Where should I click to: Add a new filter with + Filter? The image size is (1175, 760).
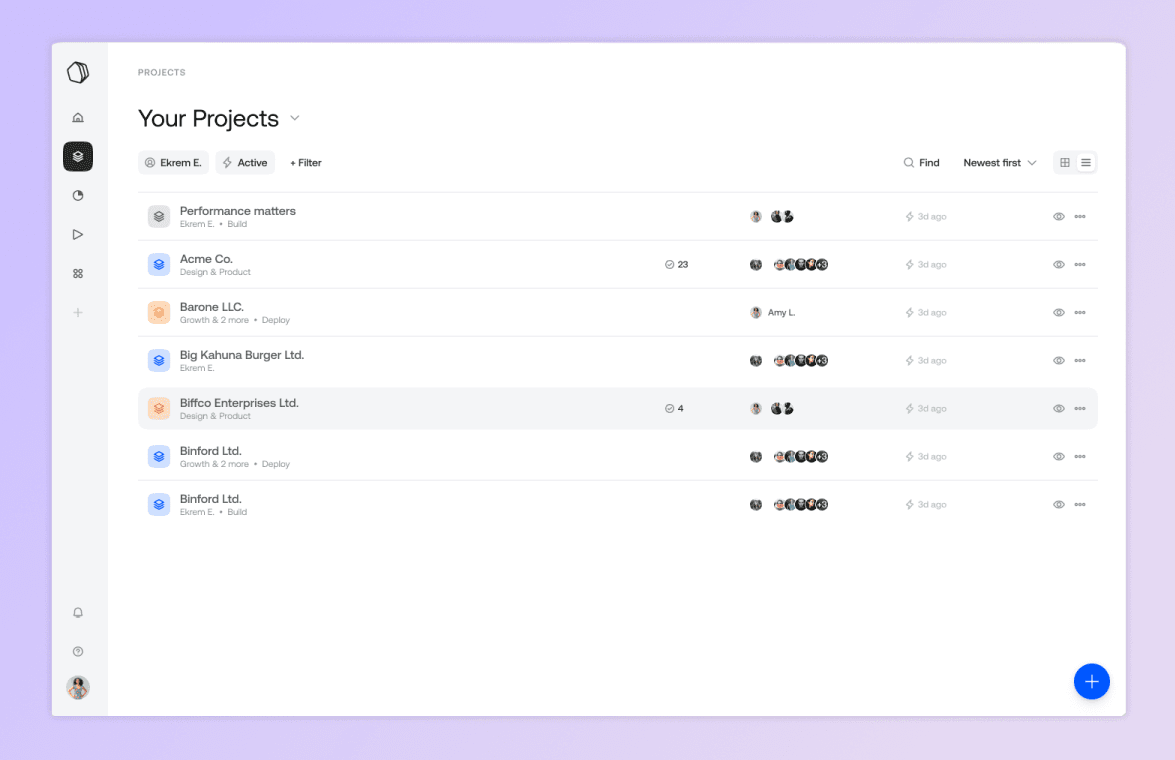tap(306, 163)
